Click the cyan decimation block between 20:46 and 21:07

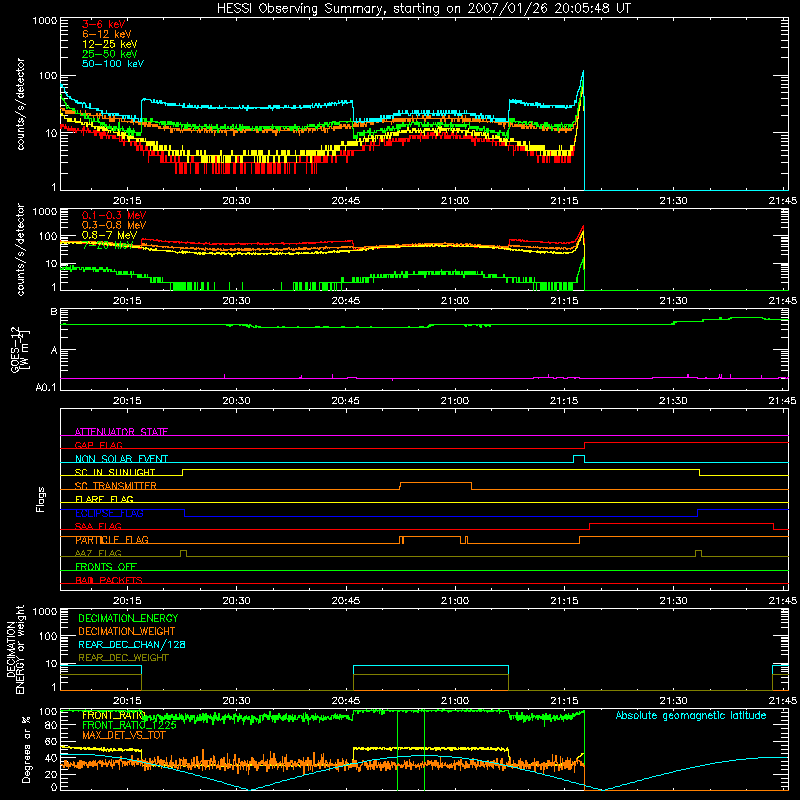click(x=431, y=666)
